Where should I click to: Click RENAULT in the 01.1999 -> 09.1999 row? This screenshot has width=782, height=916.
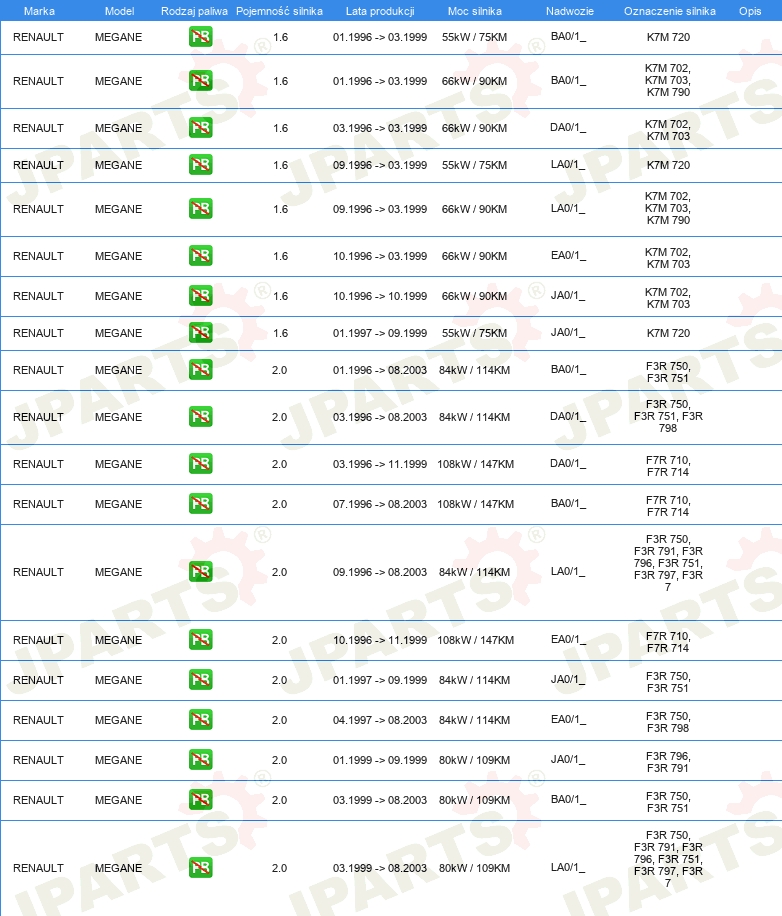point(39,760)
